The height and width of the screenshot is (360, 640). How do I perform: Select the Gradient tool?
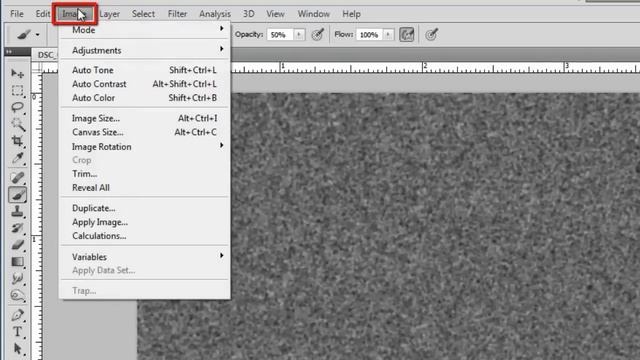click(17, 262)
